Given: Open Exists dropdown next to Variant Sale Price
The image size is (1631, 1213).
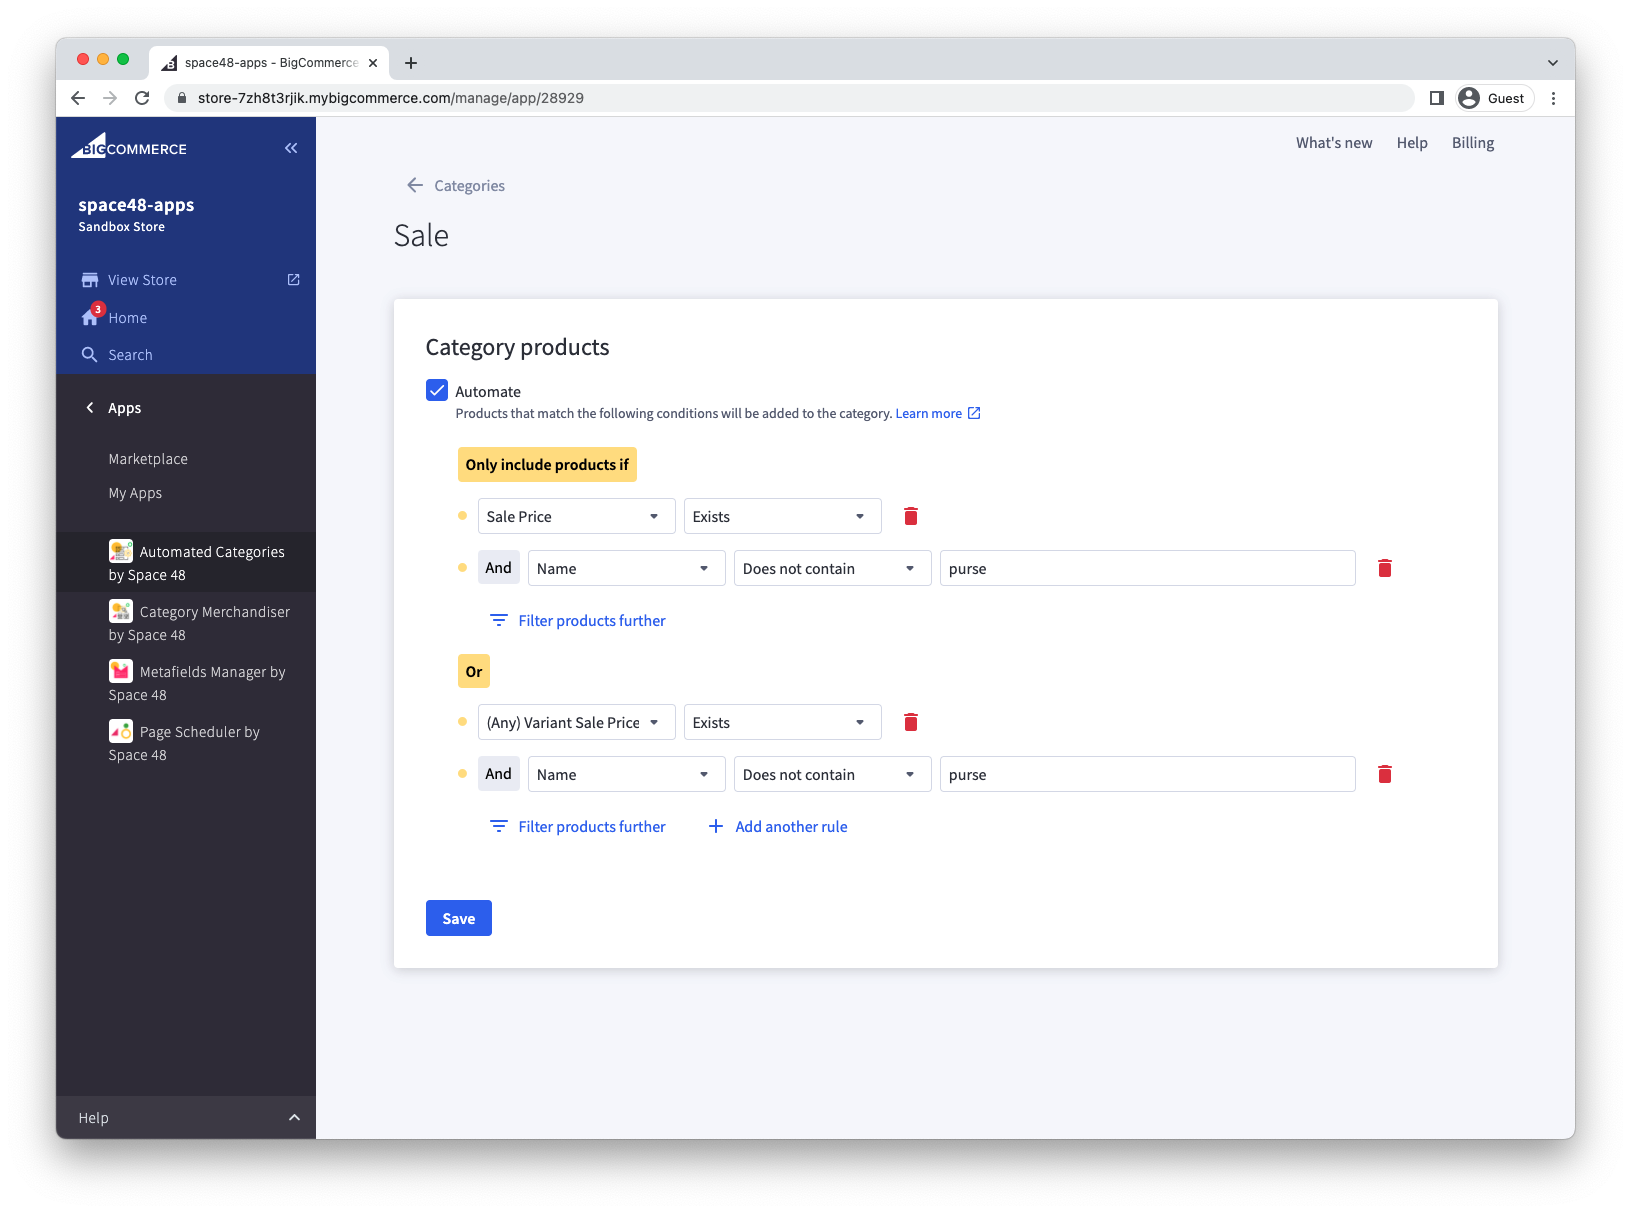Looking at the screenshot, I should click(x=783, y=722).
